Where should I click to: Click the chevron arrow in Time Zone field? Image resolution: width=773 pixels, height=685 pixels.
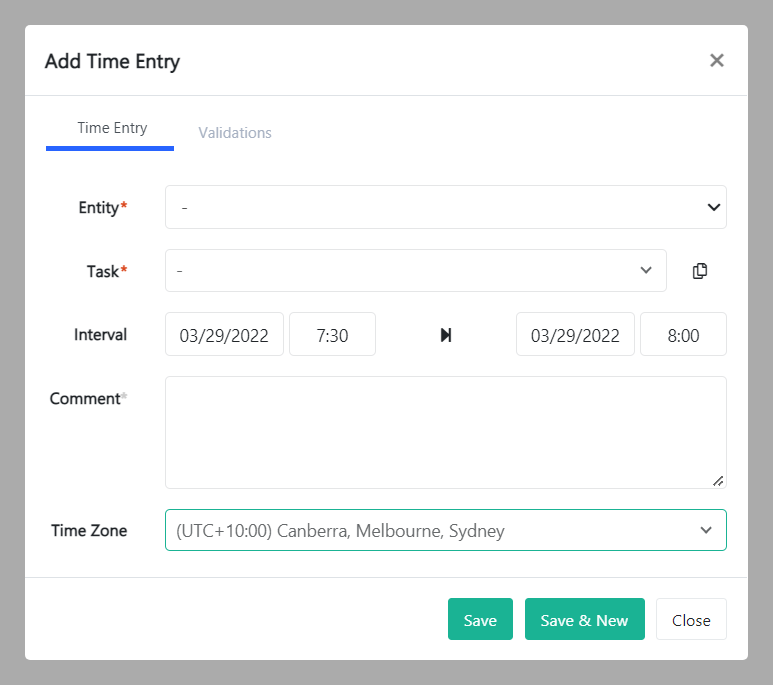coord(706,530)
